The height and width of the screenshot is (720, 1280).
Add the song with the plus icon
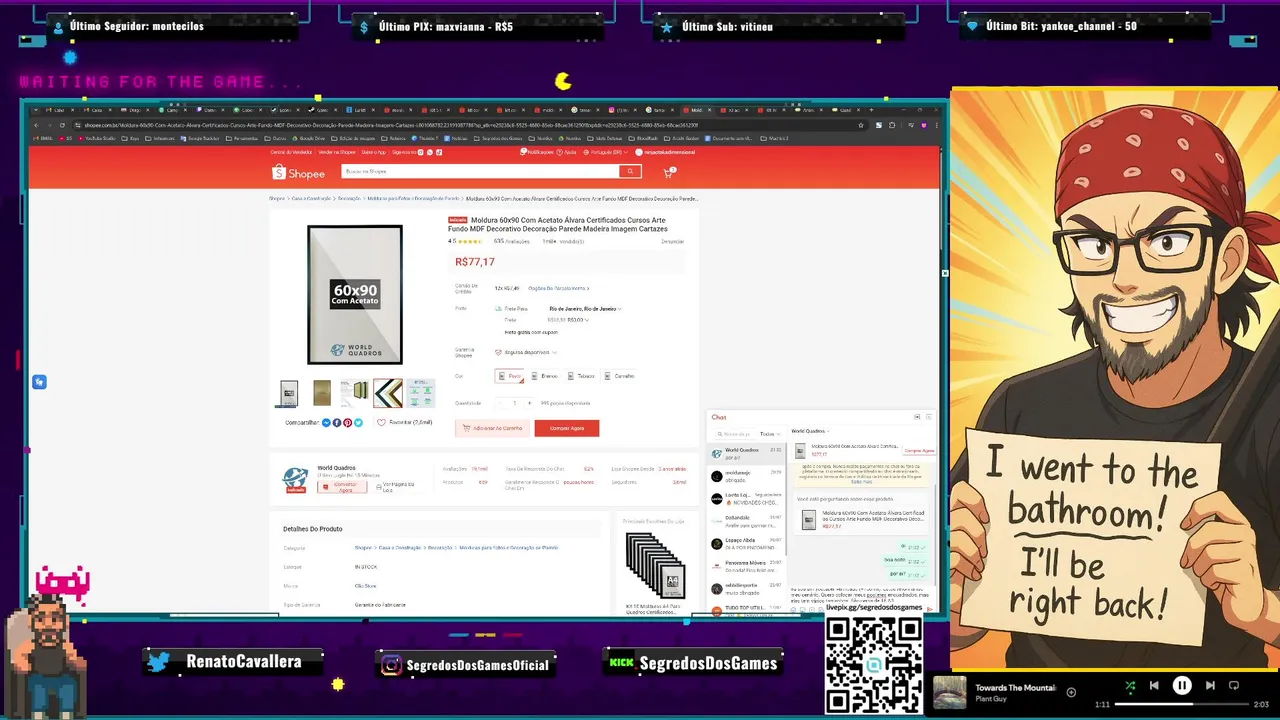tap(1071, 692)
